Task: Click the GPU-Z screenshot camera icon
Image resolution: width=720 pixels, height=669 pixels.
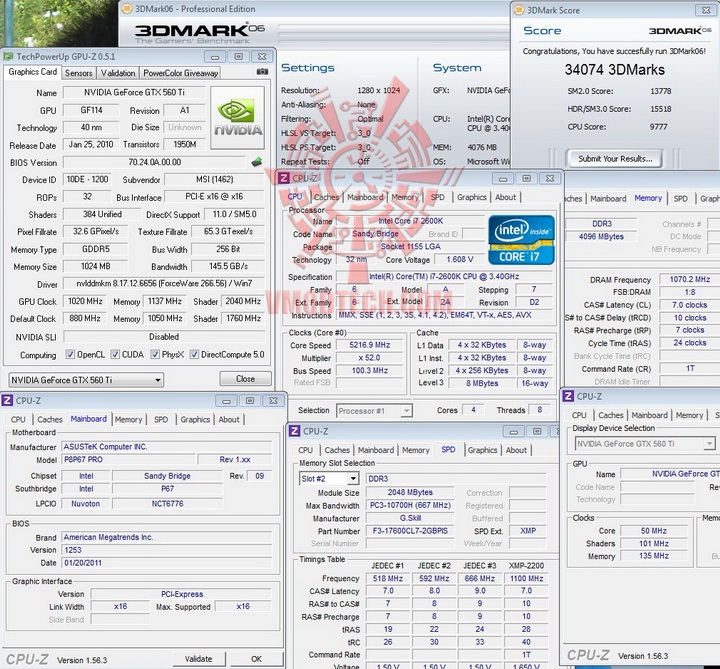Action: click(262, 72)
